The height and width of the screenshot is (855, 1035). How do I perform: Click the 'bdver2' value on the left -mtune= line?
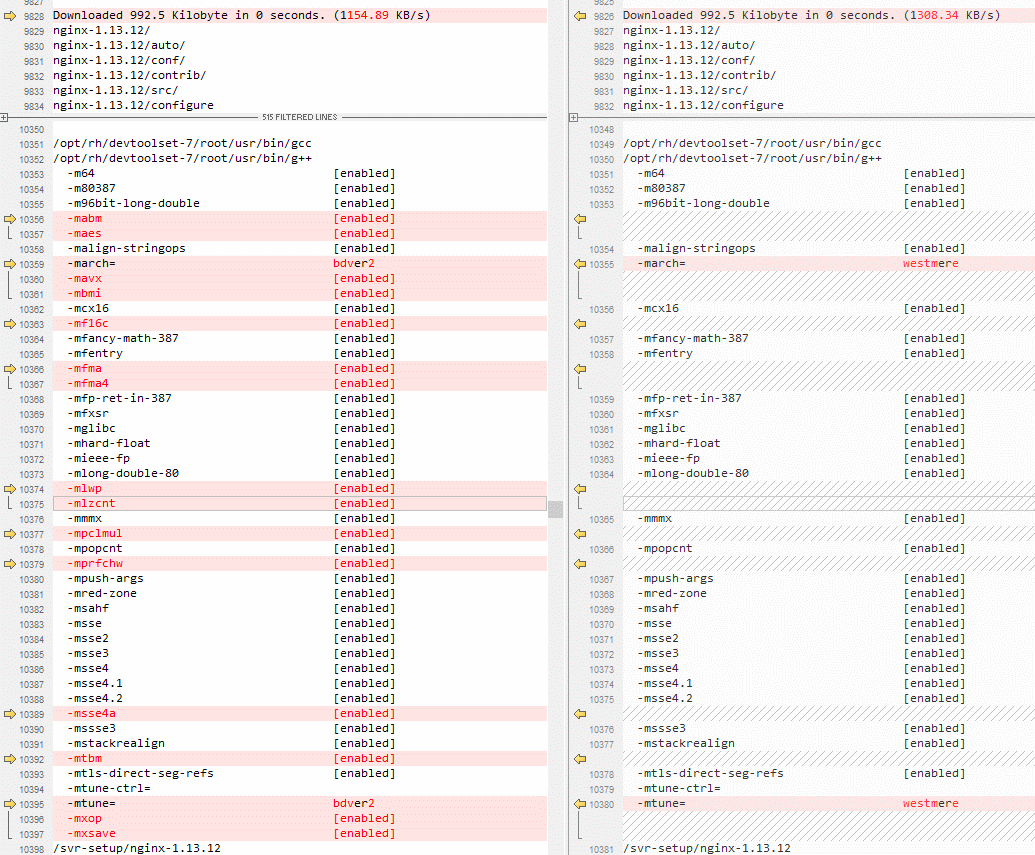(x=354, y=804)
